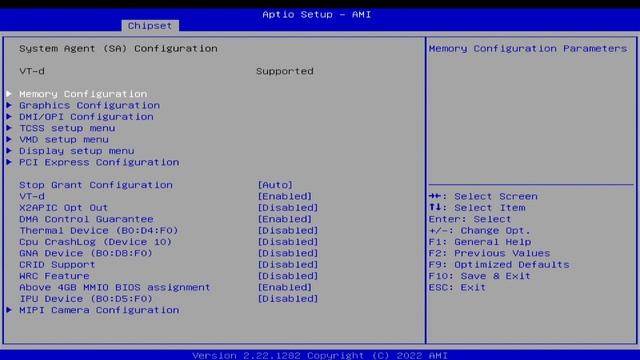Image resolution: width=640 pixels, height=360 pixels.
Task: Select Cpu CrashLog (Device 10) label
Action: [96, 242]
